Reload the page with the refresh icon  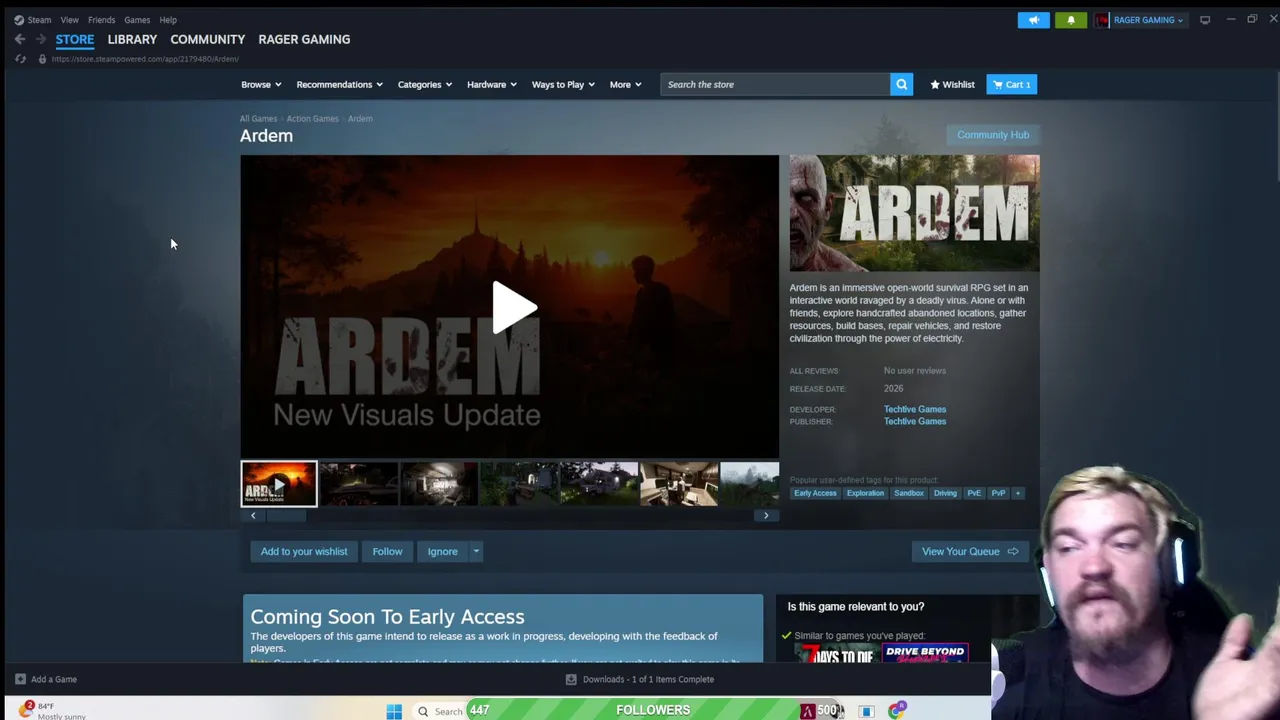(x=20, y=59)
